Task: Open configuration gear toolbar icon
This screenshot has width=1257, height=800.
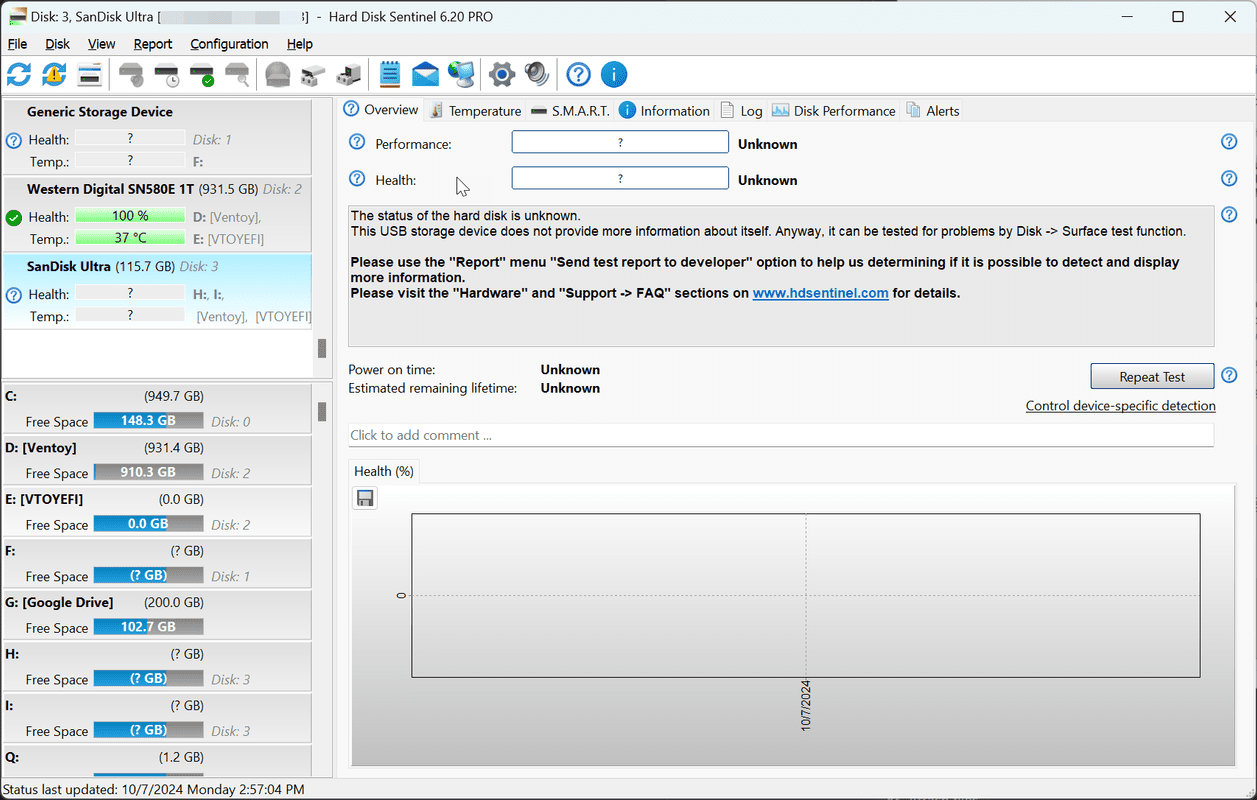Action: 502,74
